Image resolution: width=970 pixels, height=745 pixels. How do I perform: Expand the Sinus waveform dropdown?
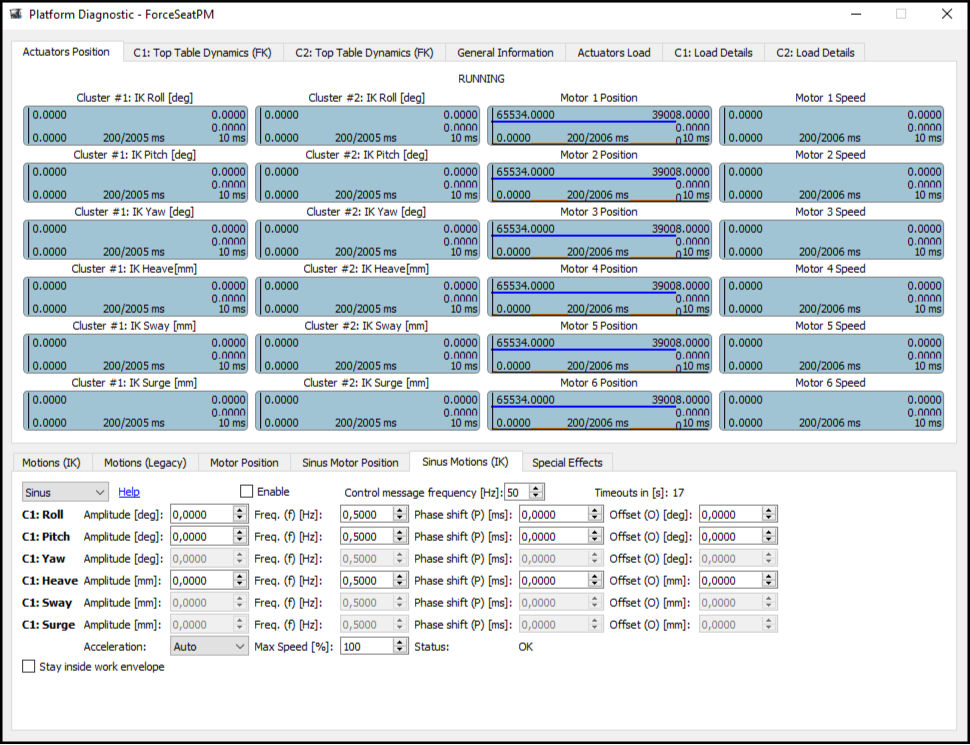(65, 492)
